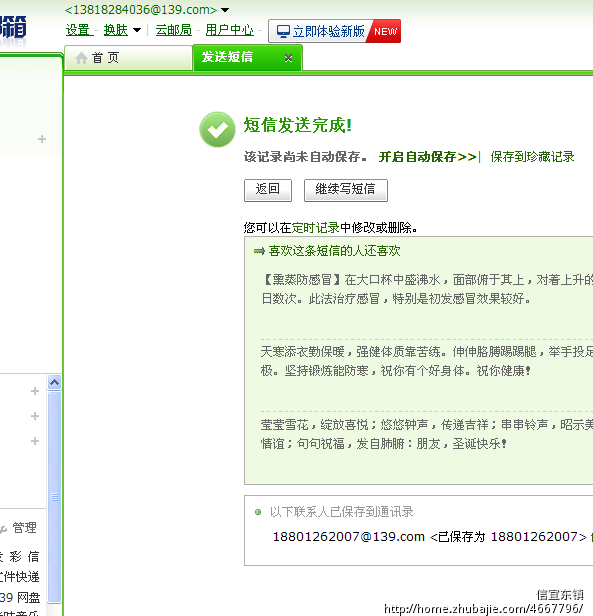Open the 139 网盘 sidebar item
Image resolution: width=593 pixels, height=616 pixels.
(x=20, y=598)
